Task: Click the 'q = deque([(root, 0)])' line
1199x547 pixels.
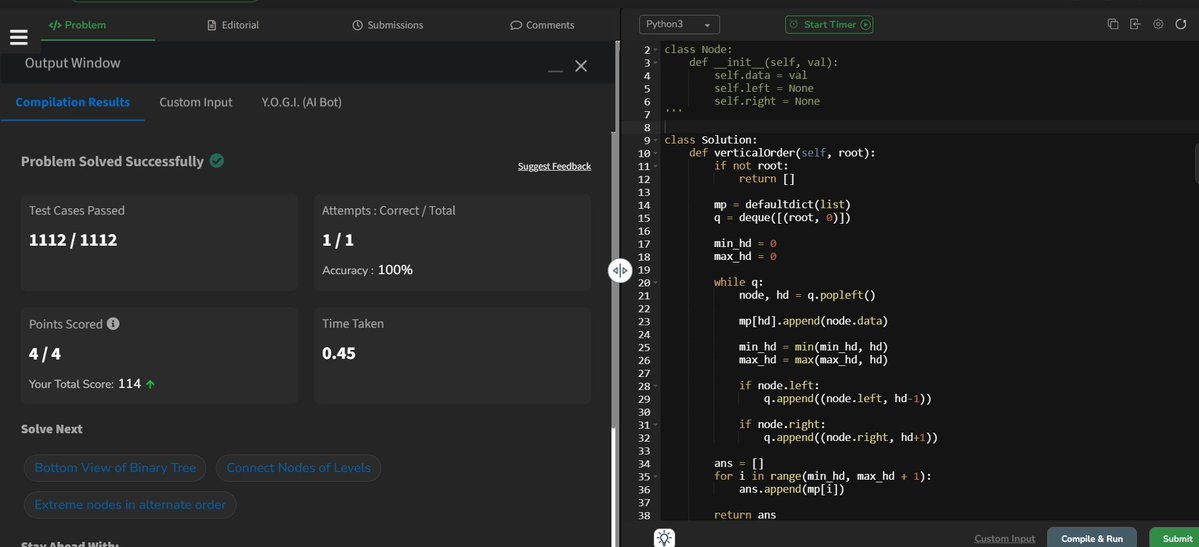Action: coord(782,218)
